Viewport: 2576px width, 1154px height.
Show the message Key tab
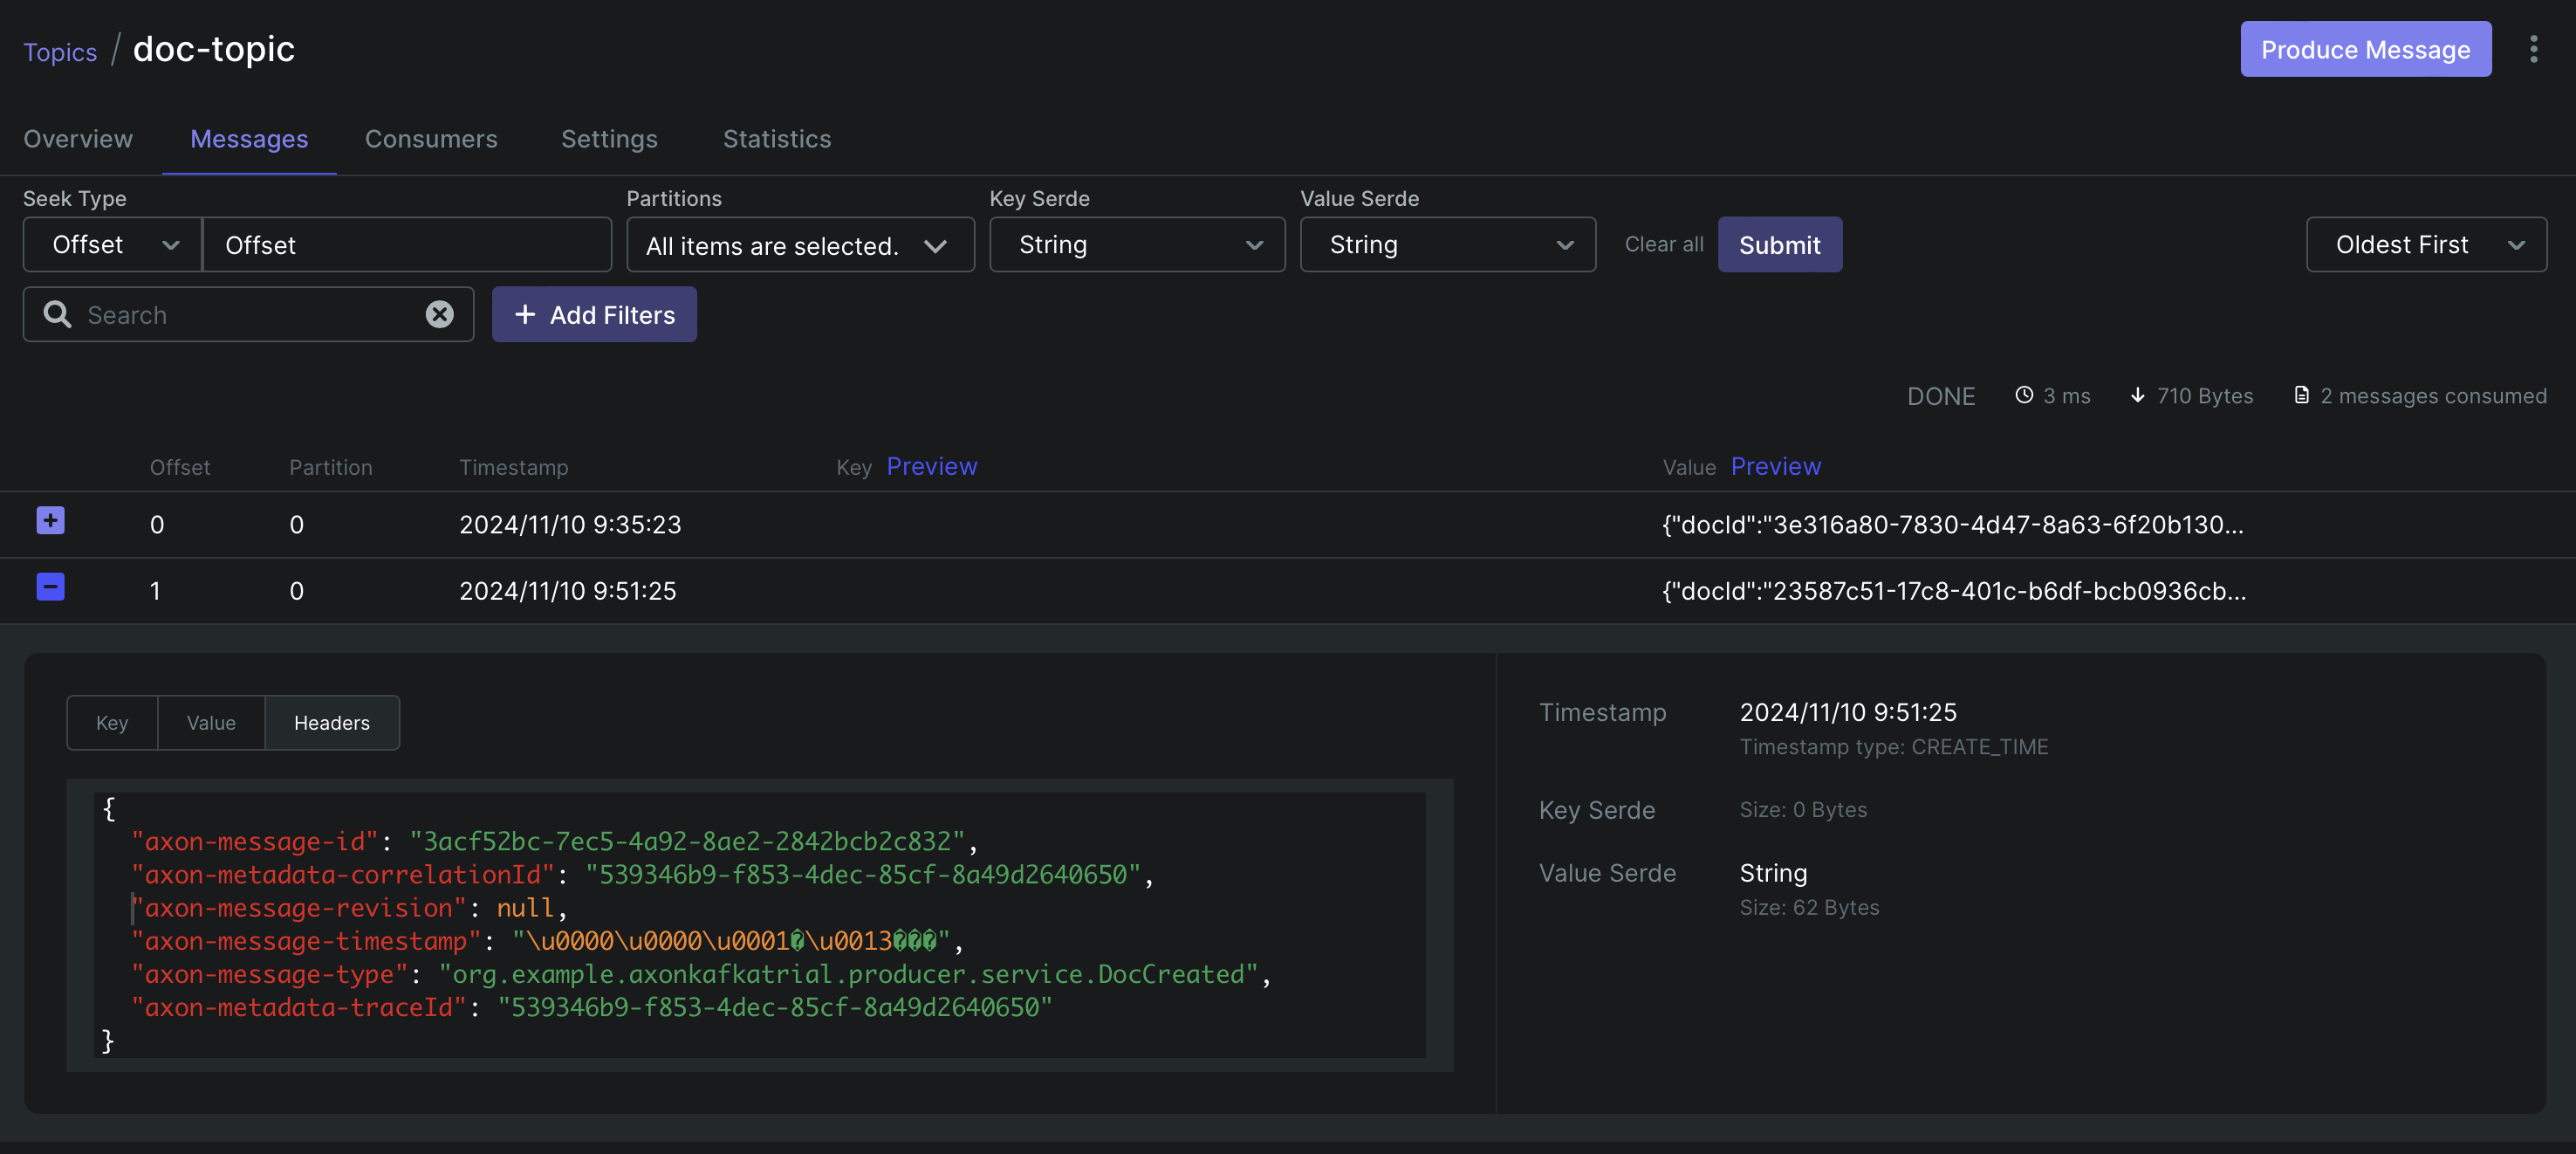(112, 723)
